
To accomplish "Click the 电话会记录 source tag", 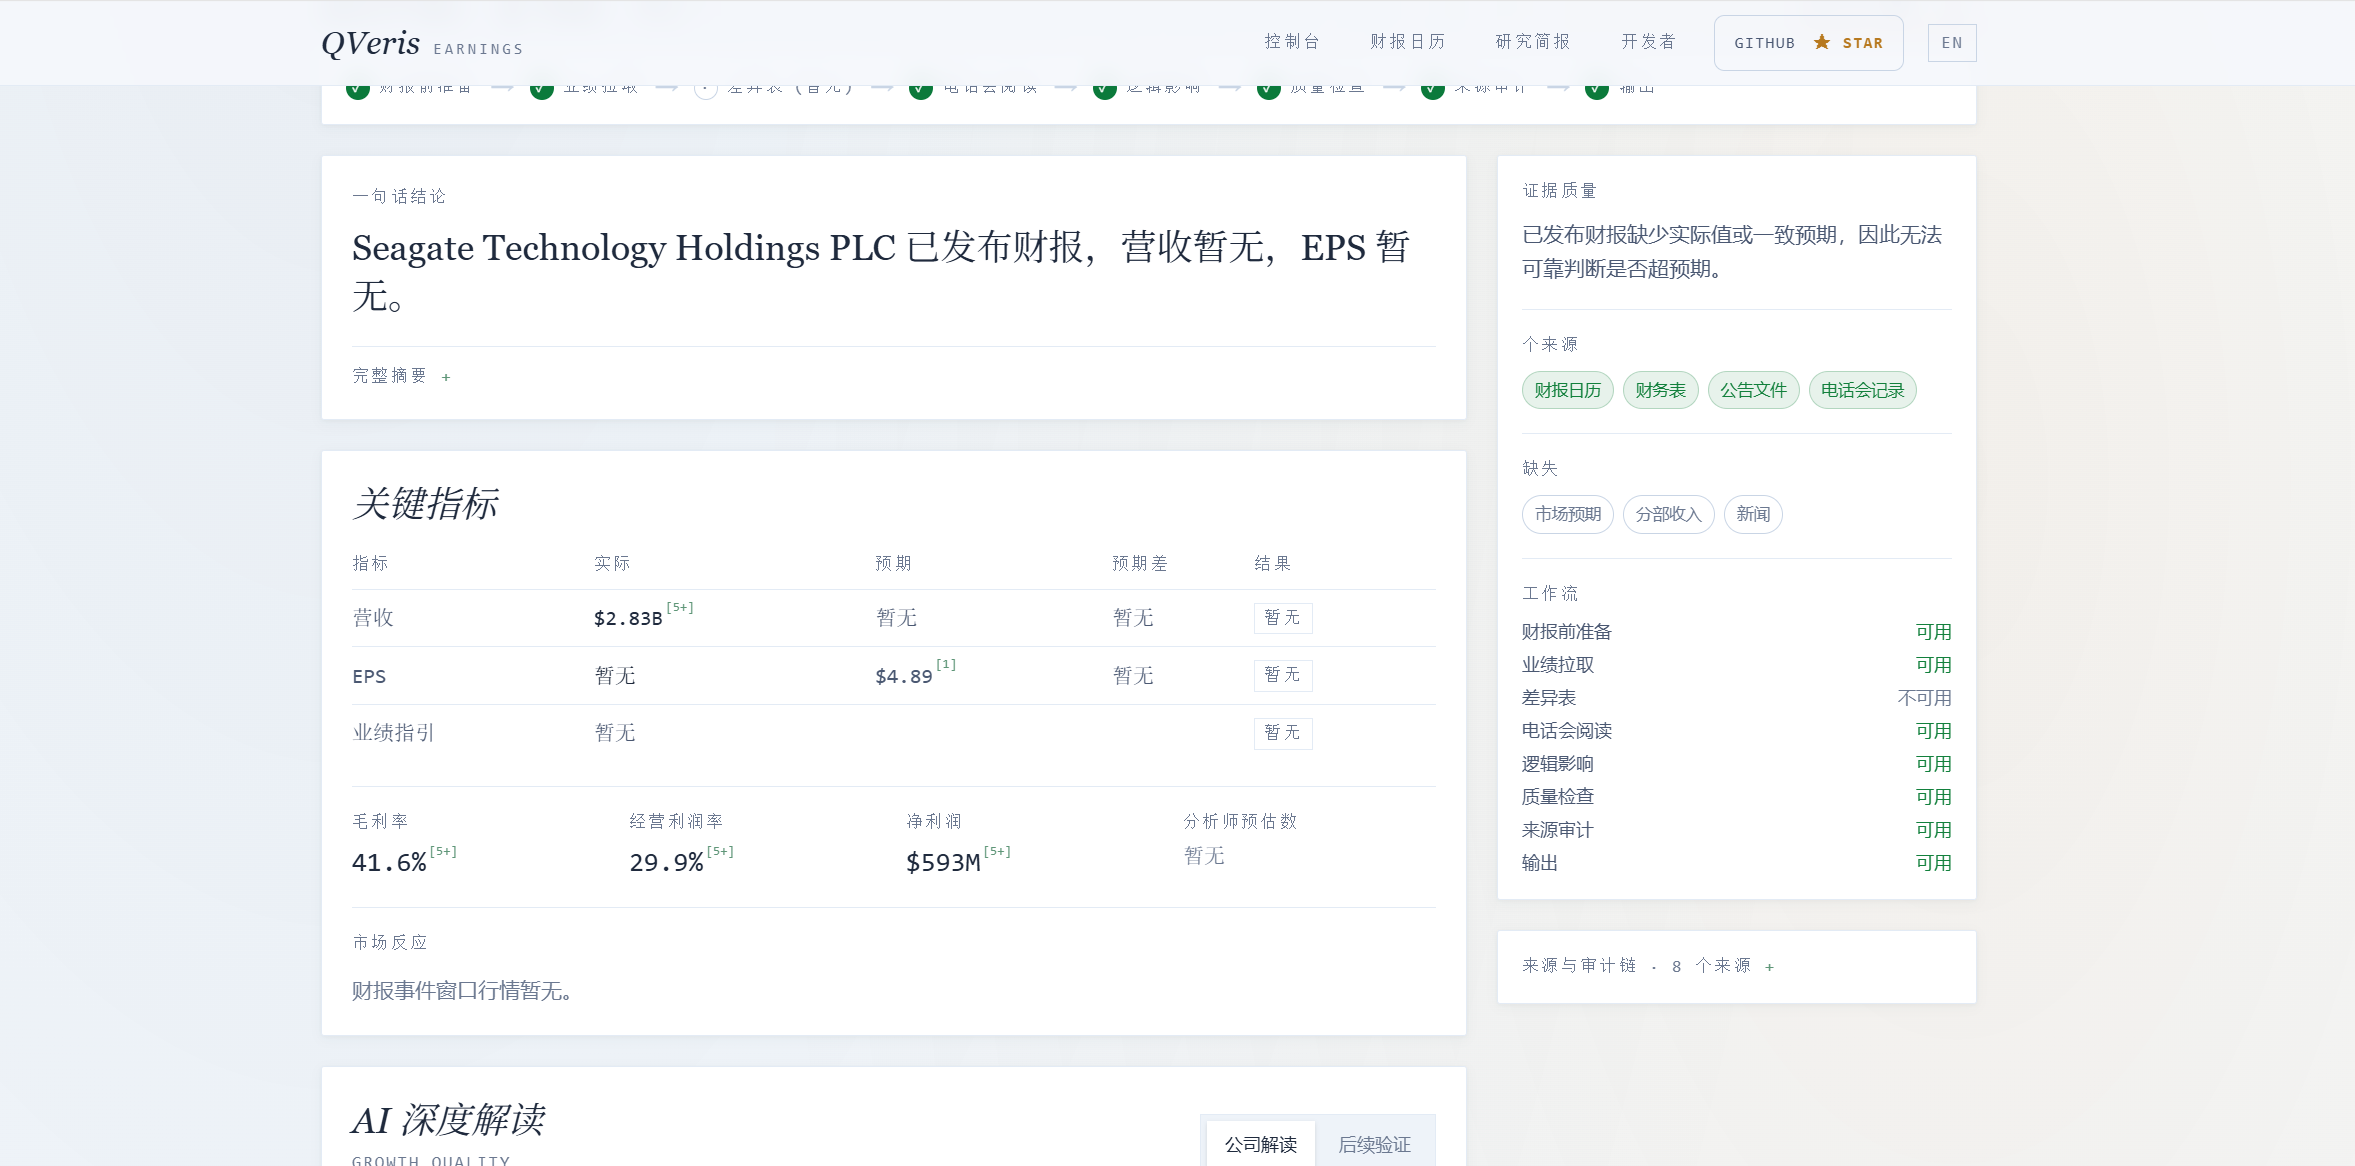I will [x=1863, y=390].
